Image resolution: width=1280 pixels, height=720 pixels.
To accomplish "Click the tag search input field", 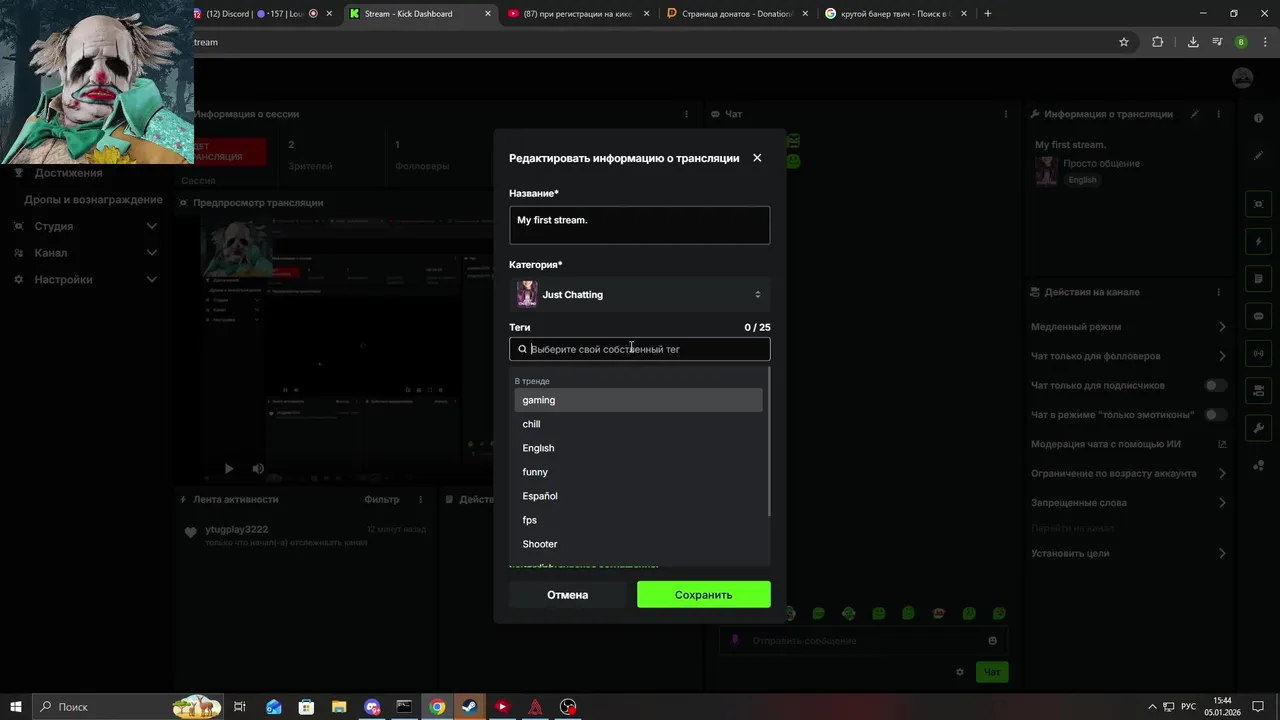I will click(640, 349).
